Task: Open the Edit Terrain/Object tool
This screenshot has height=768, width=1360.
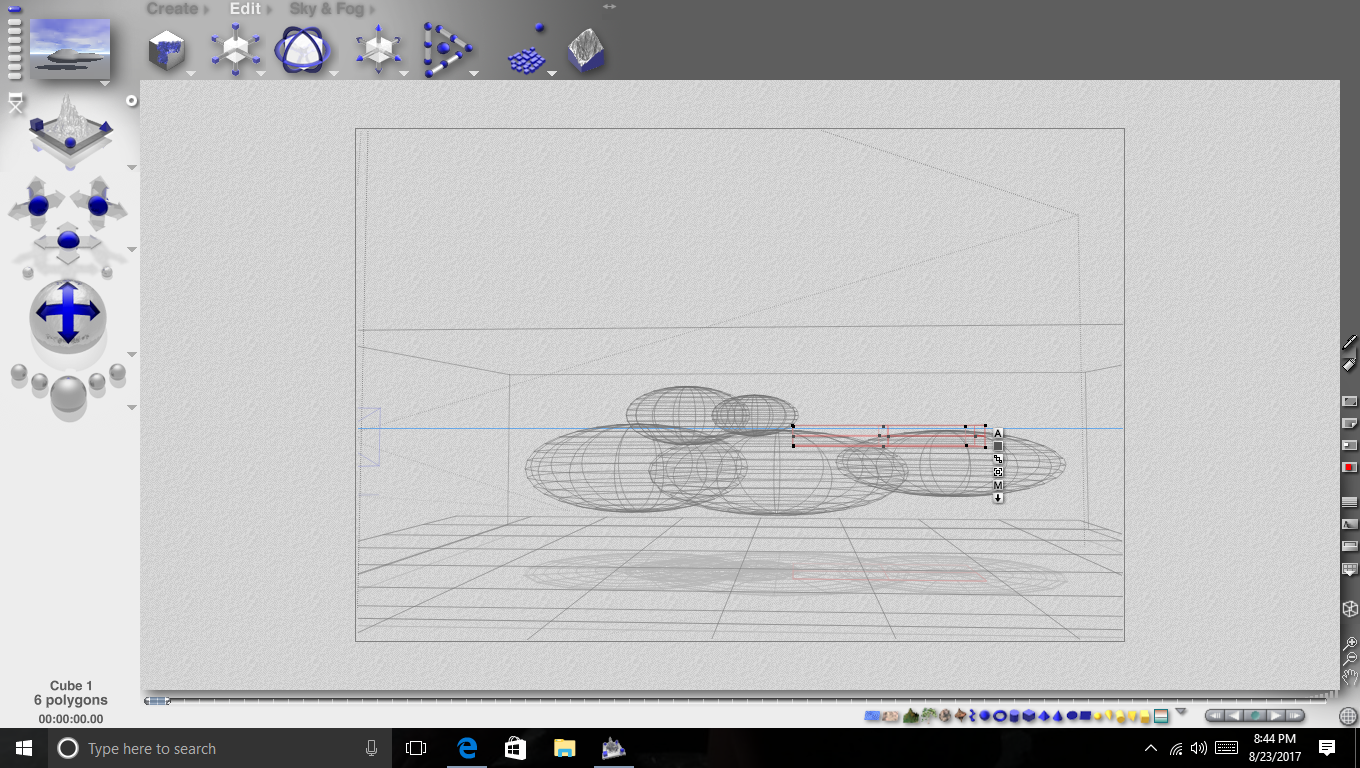Action: (x=586, y=50)
